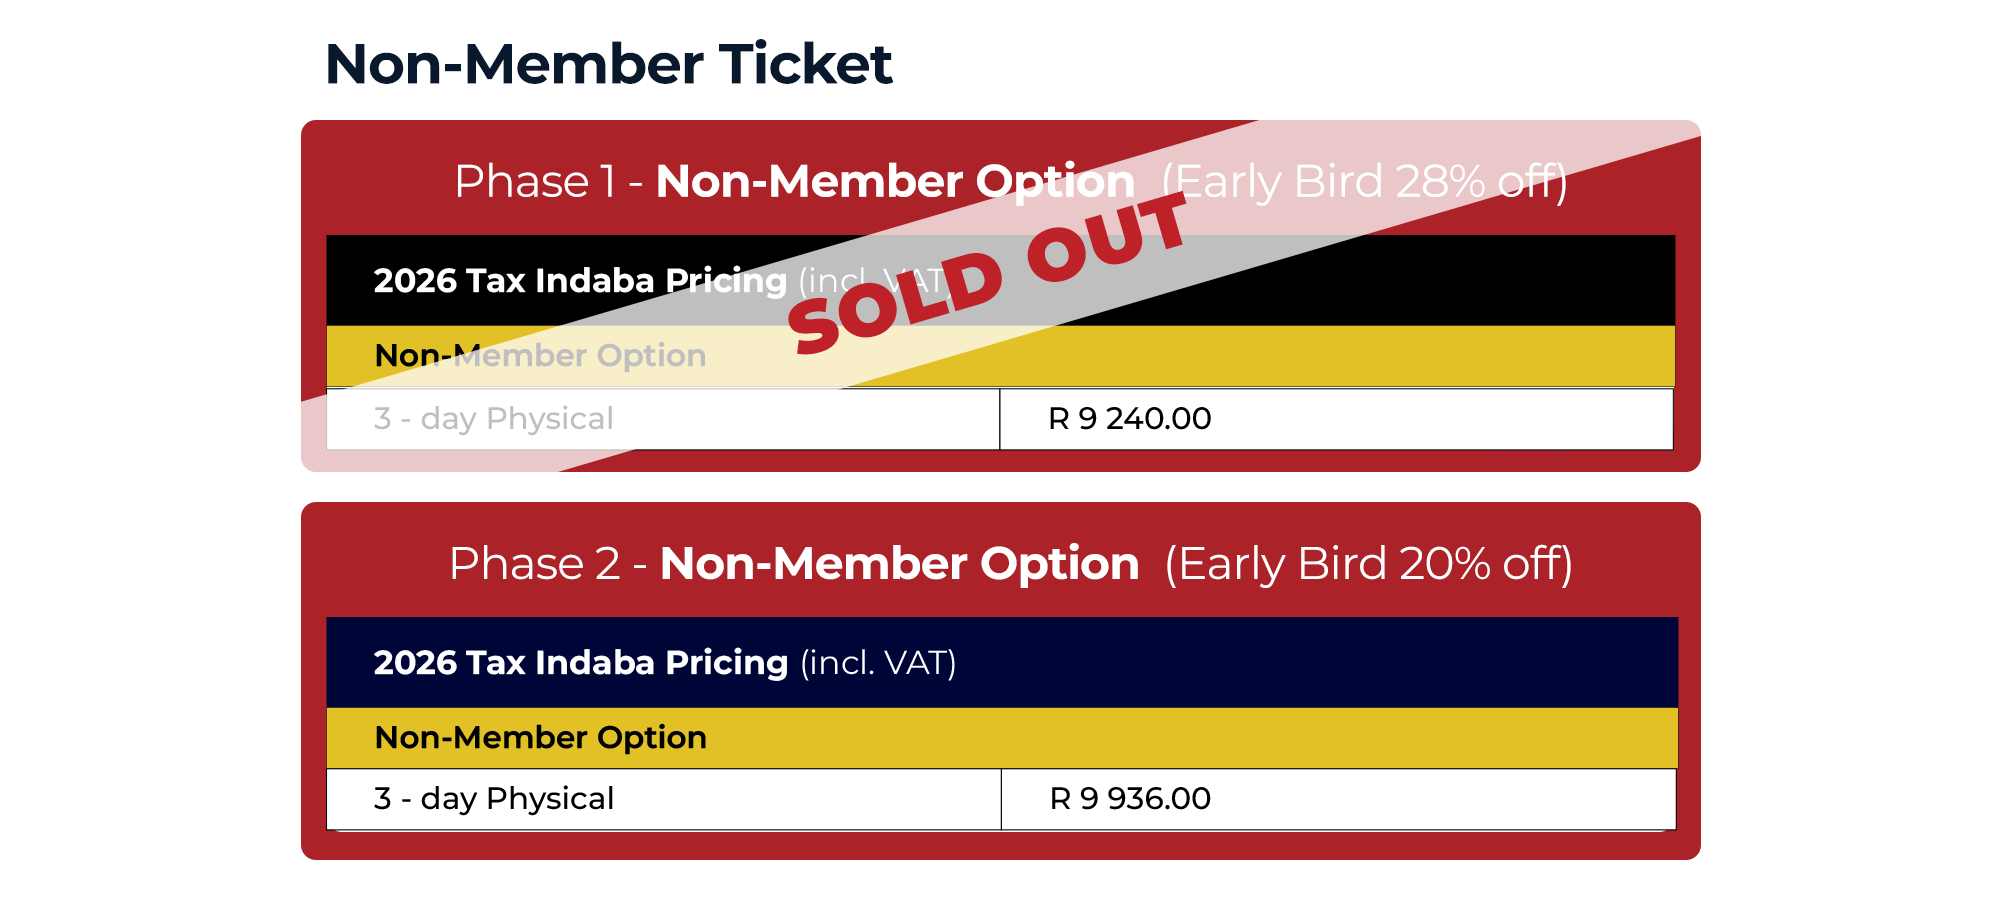Click the empty area of Phase 2 yellow row

tap(1200, 738)
